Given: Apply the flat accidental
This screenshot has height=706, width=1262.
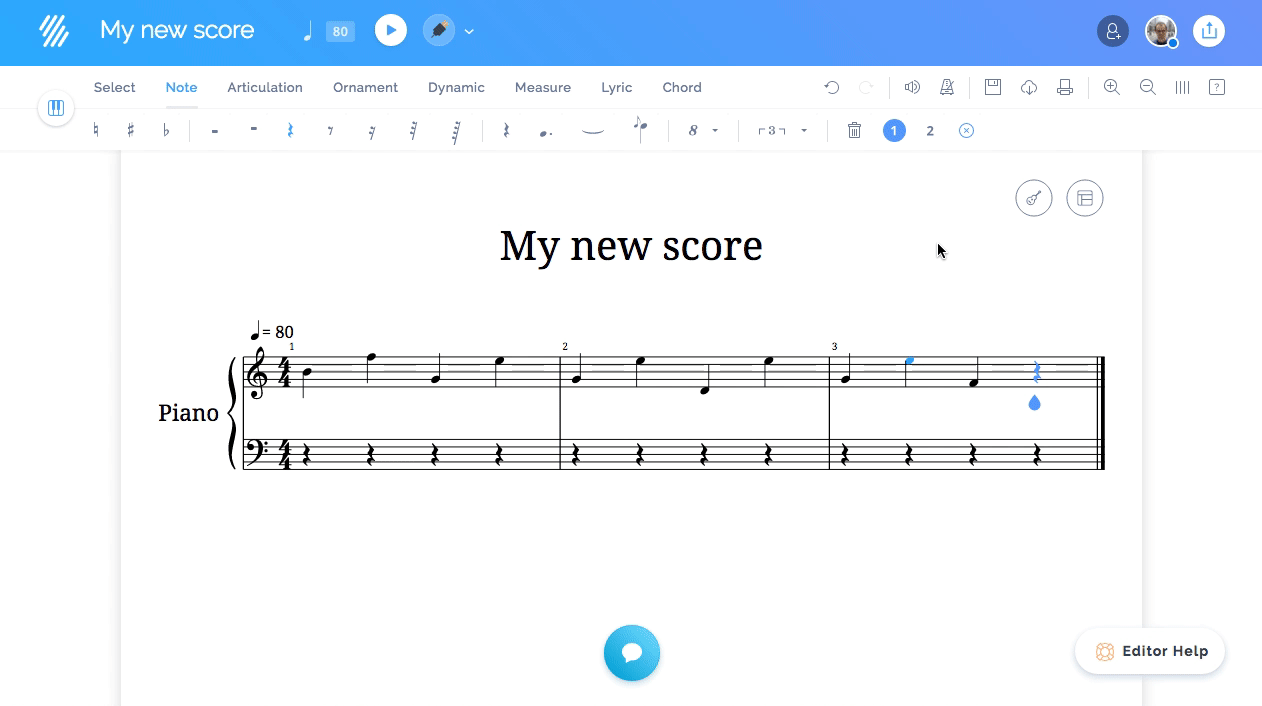Looking at the screenshot, I should pos(166,130).
